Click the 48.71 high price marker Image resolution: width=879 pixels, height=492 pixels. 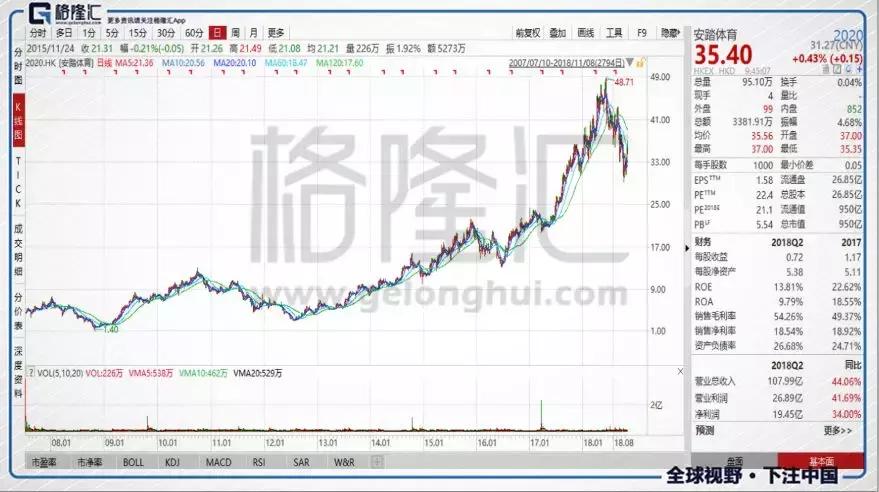point(624,82)
